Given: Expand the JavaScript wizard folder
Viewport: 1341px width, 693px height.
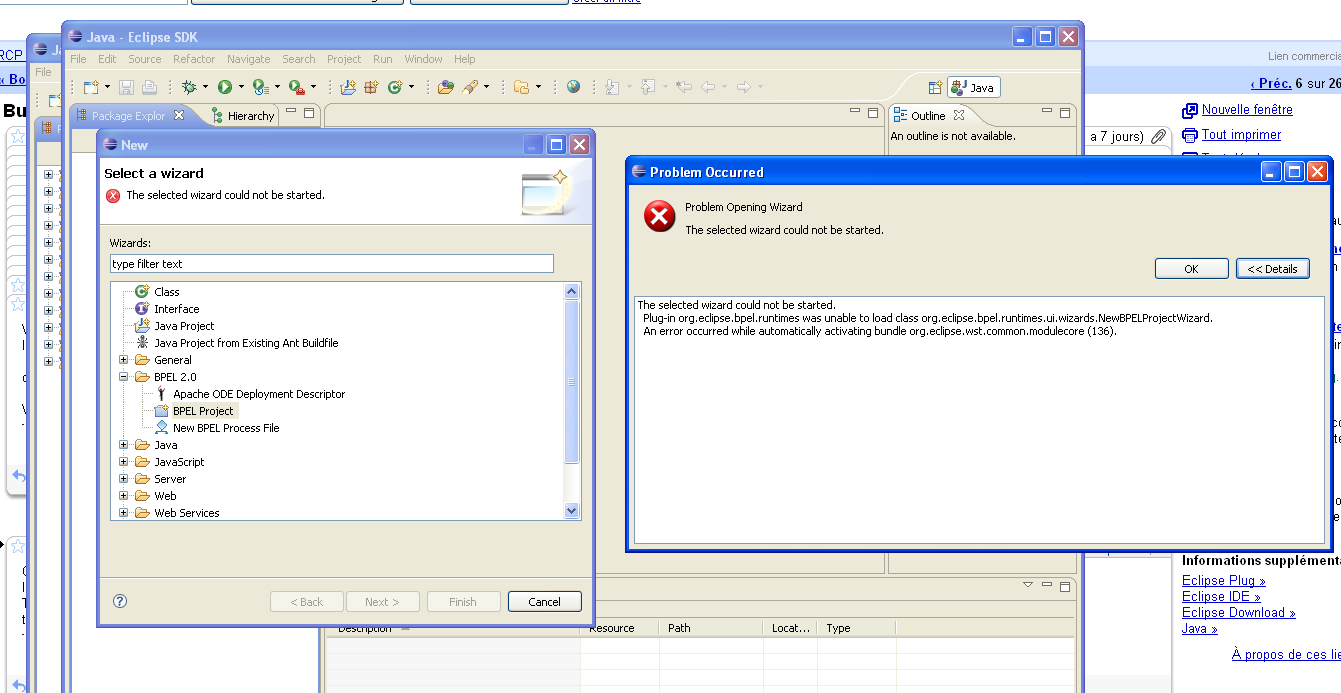Looking at the screenshot, I should [x=124, y=462].
